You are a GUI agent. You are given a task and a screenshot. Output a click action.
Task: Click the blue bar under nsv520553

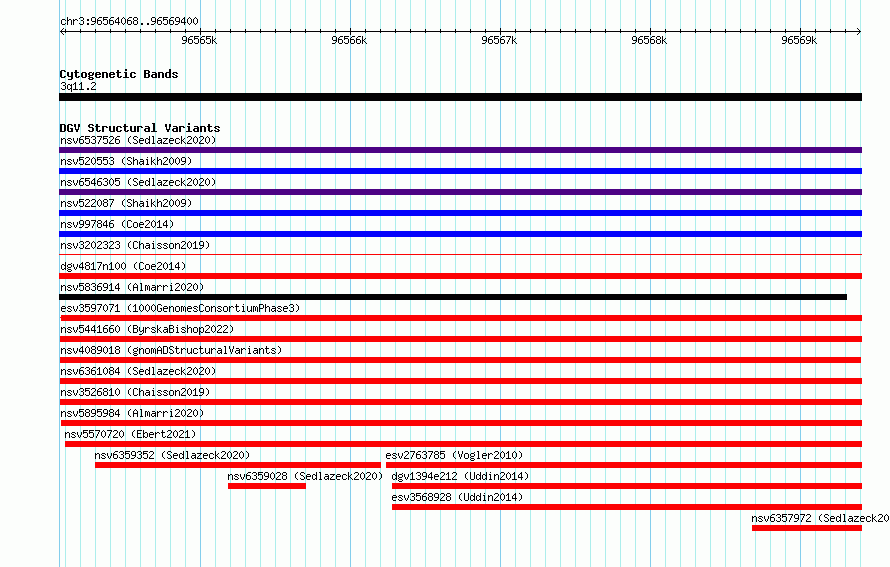pos(460,171)
